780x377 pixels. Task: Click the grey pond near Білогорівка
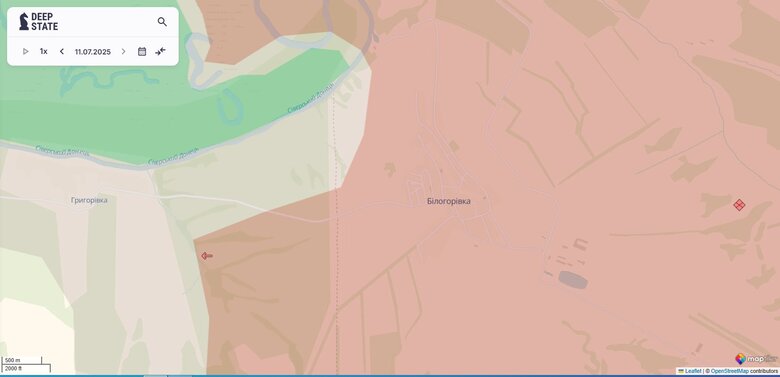[x=573, y=280]
